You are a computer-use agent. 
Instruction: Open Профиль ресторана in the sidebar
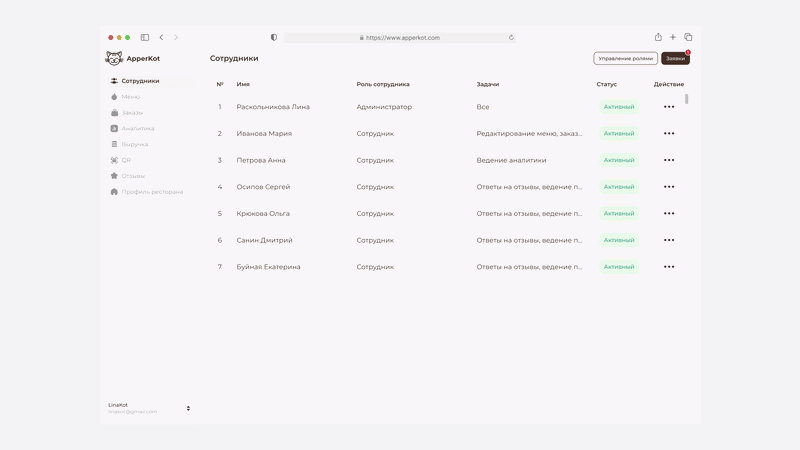[x=147, y=192]
